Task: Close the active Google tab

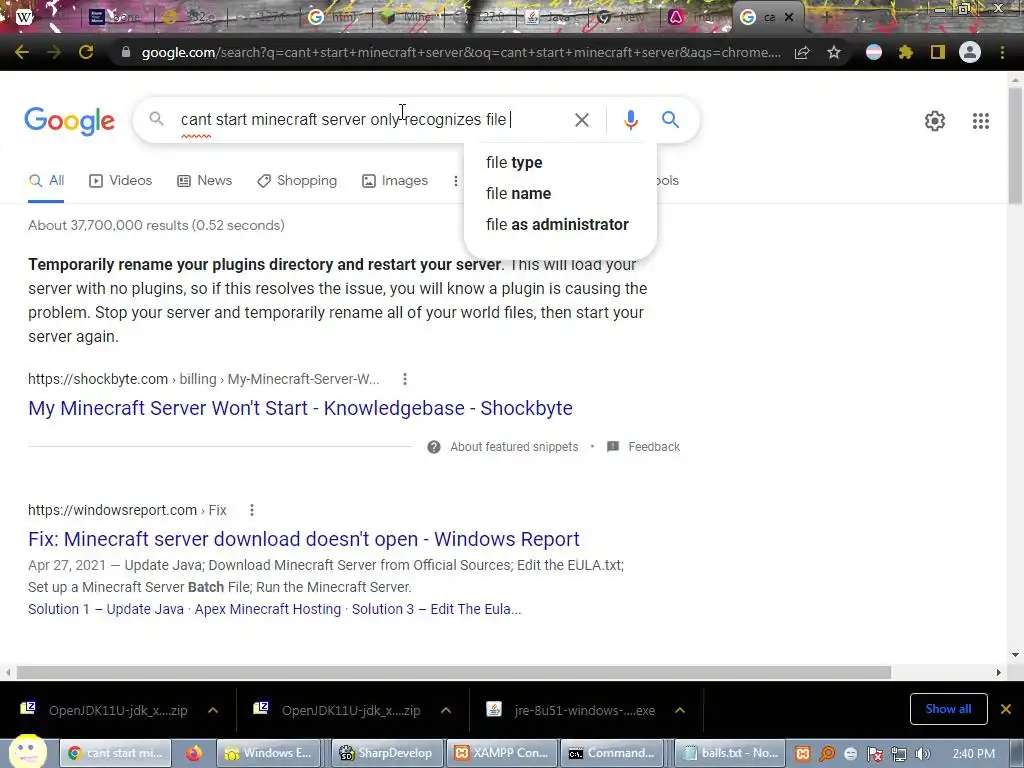Action: [x=789, y=17]
